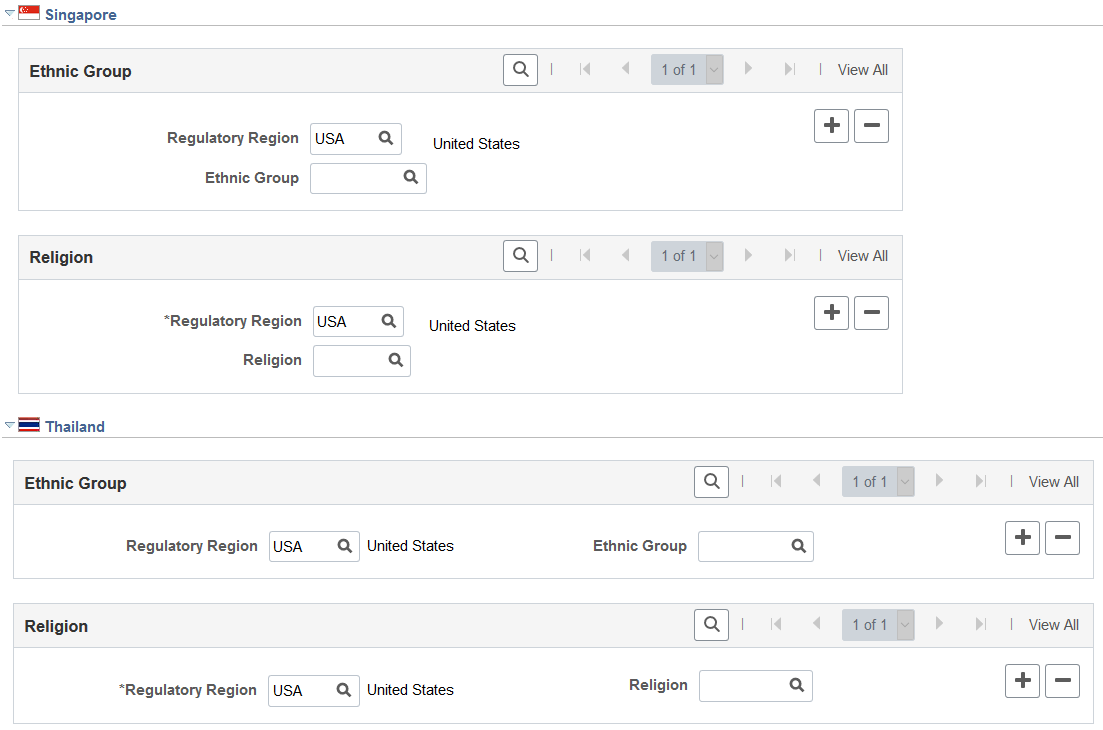Open row selector dropdown in Singapore Religion
Image resolution: width=1103 pixels, height=730 pixels.
tap(715, 256)
